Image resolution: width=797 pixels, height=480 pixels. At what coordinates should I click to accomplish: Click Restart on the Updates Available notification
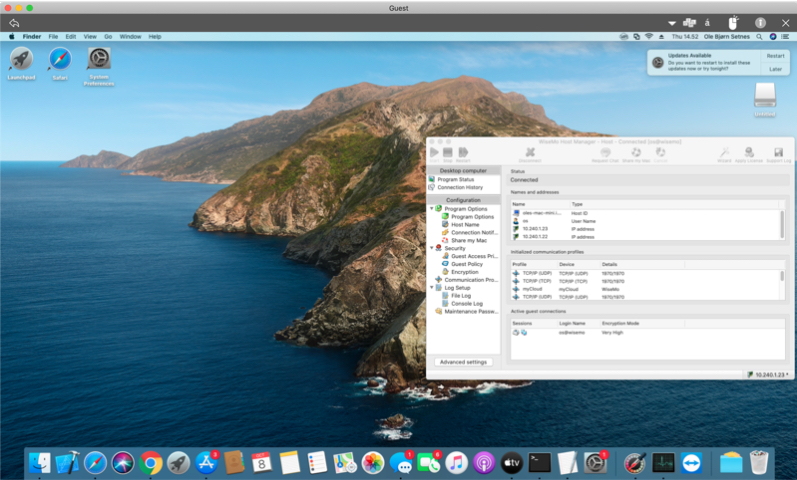[x=775, y=56]
